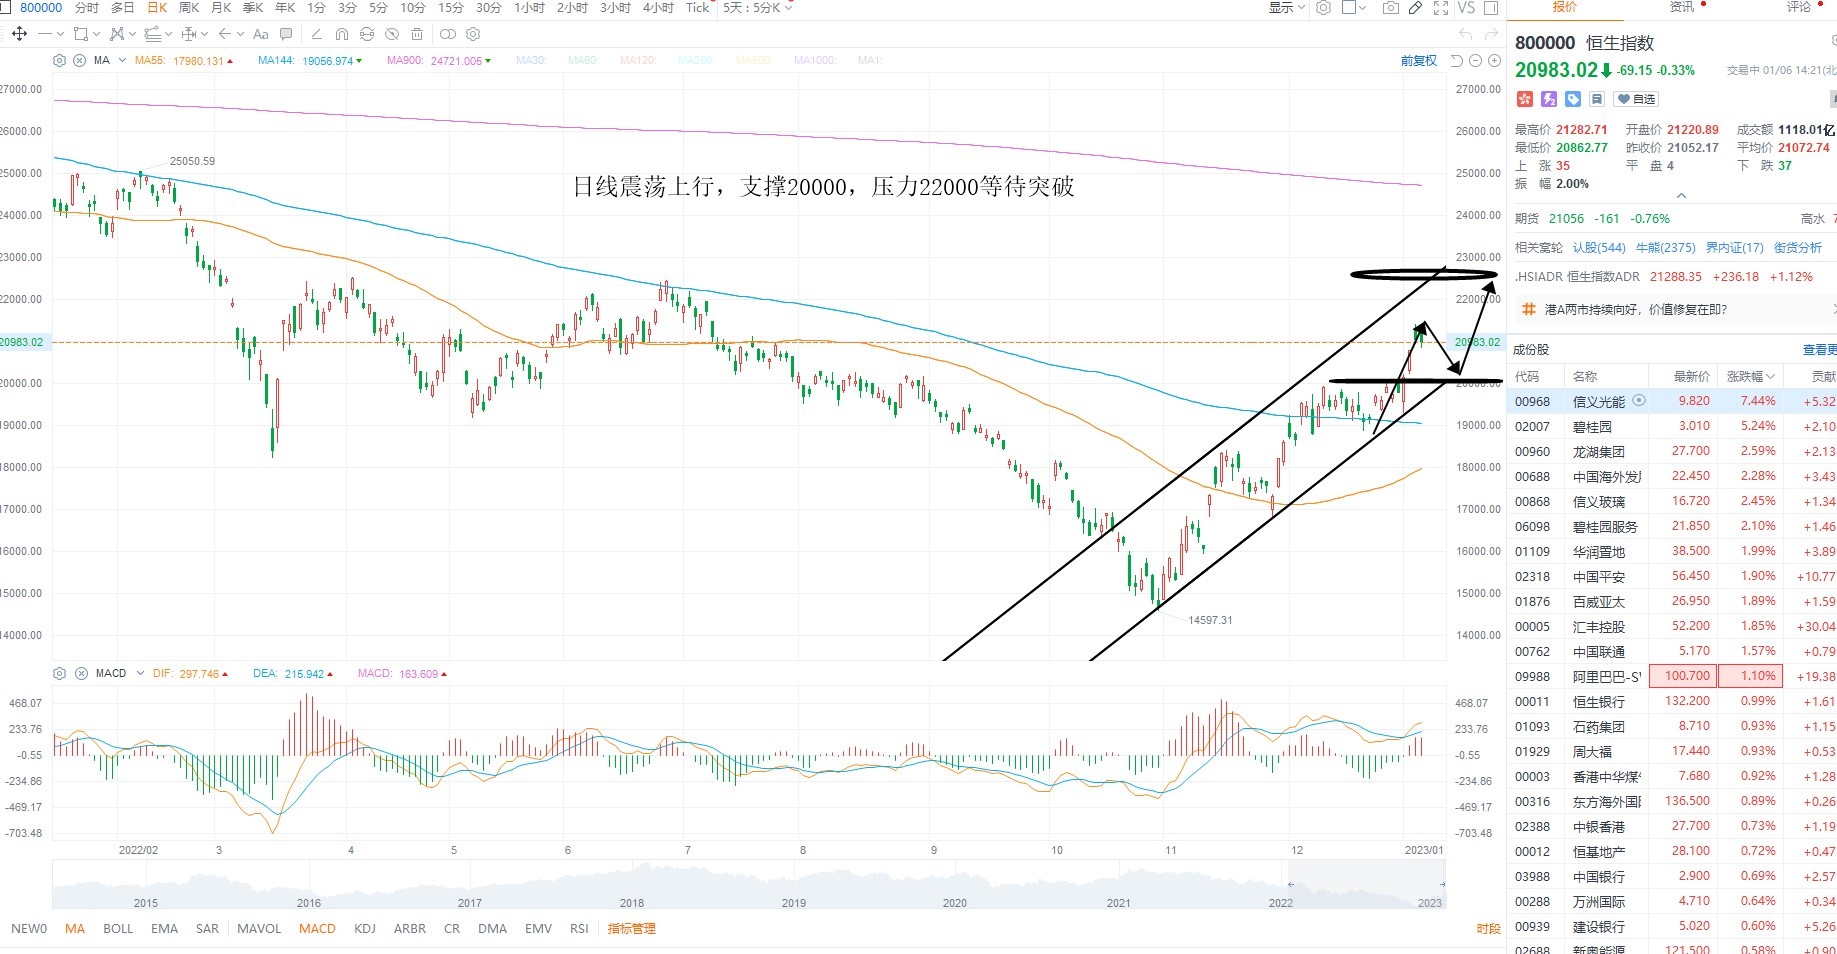Collapse the quote details chevron
The height and width of the screenshot is (954, 1837).
[1681, 196]
